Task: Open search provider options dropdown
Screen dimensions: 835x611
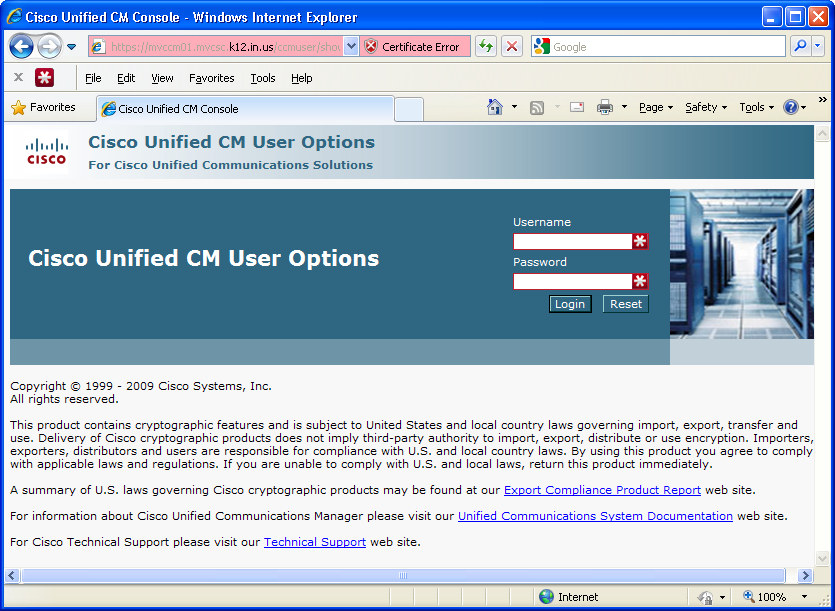Action: point(818,47)
